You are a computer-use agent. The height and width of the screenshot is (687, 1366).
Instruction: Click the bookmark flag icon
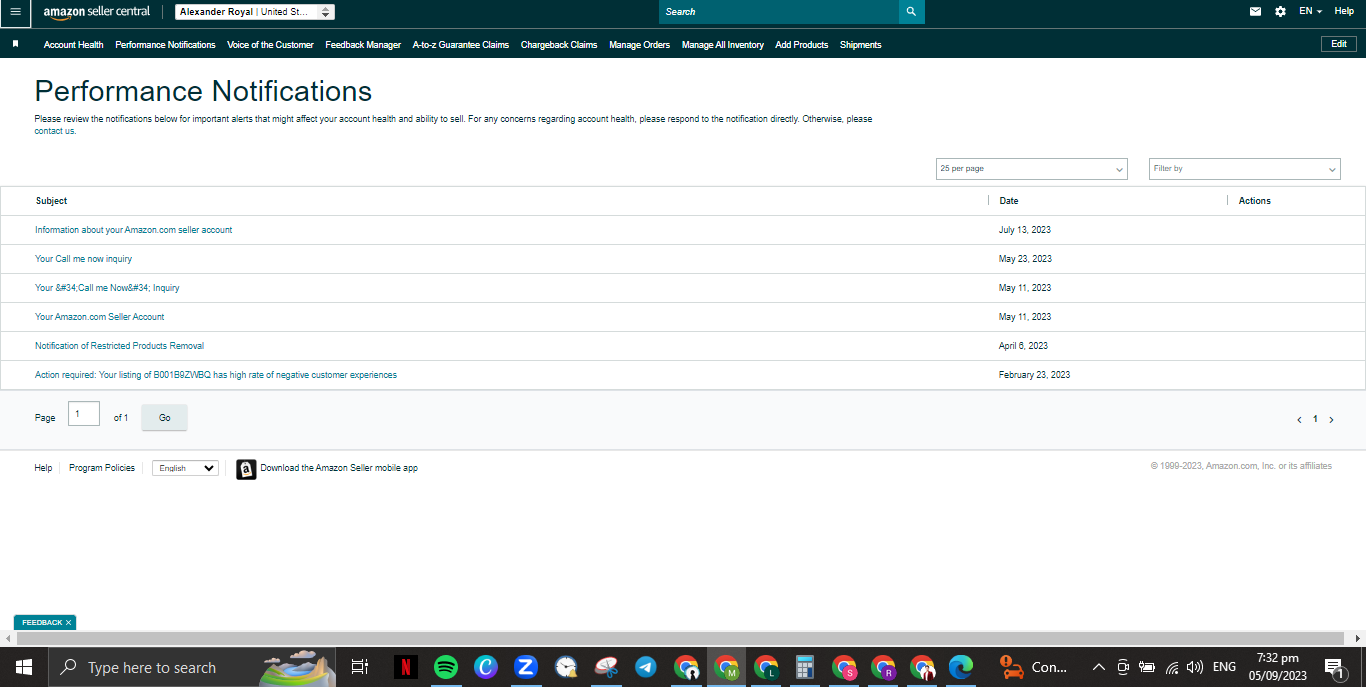point(15,44)
